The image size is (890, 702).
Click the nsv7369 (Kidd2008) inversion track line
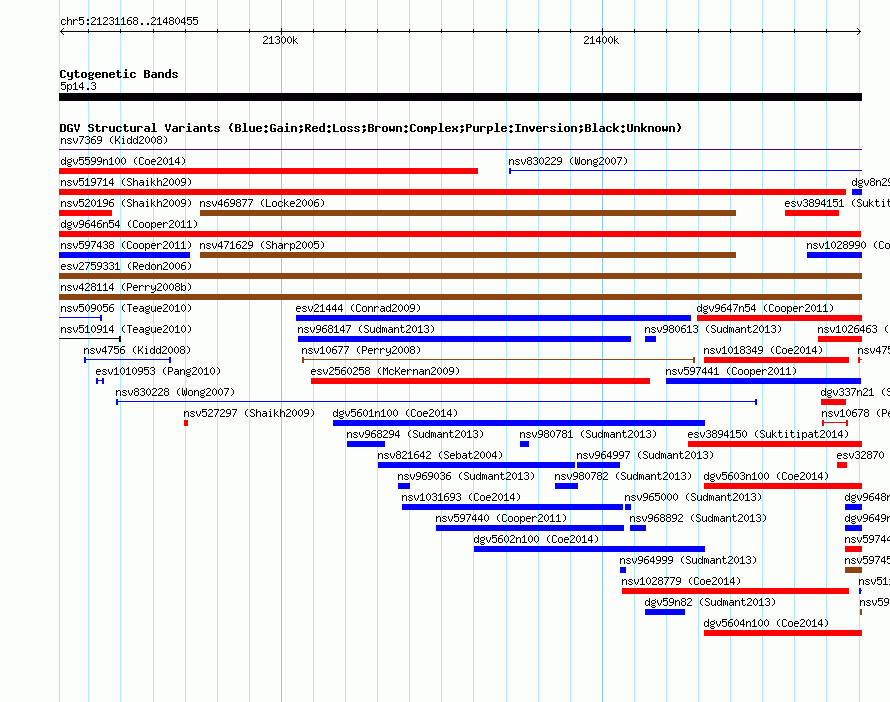point(460,150)
